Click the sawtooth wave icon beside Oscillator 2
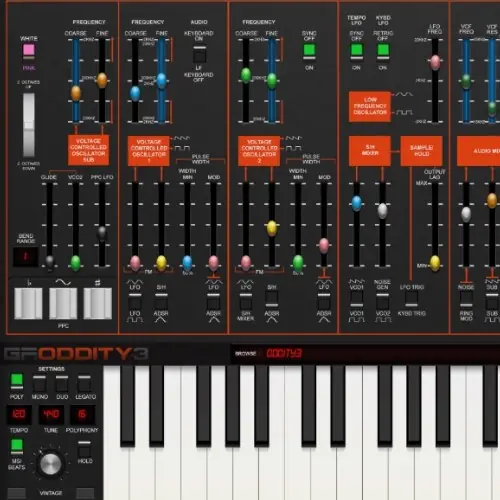This screenshot has width=500, height=500. 293,138
